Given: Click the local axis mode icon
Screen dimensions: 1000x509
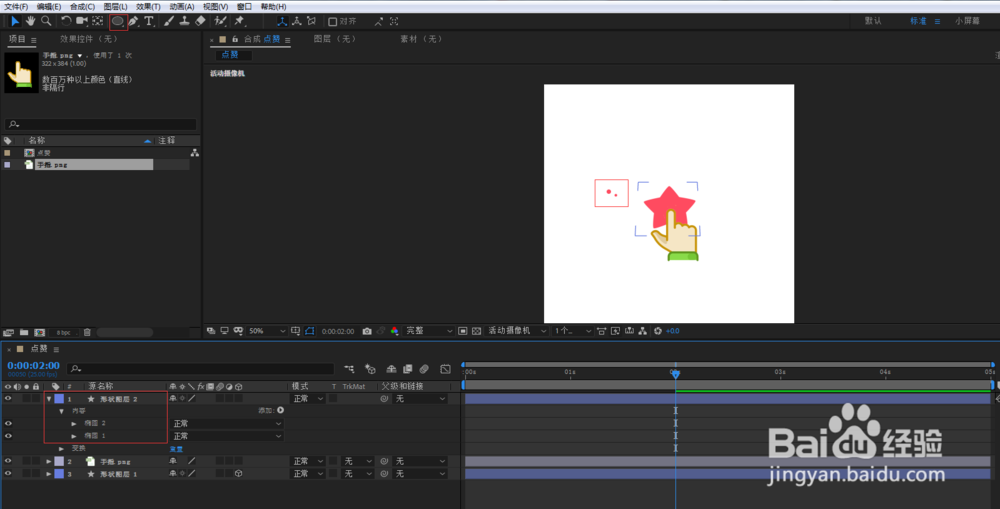Looking at the screenshot, I should pyautogui.click(x=282, y=21).
